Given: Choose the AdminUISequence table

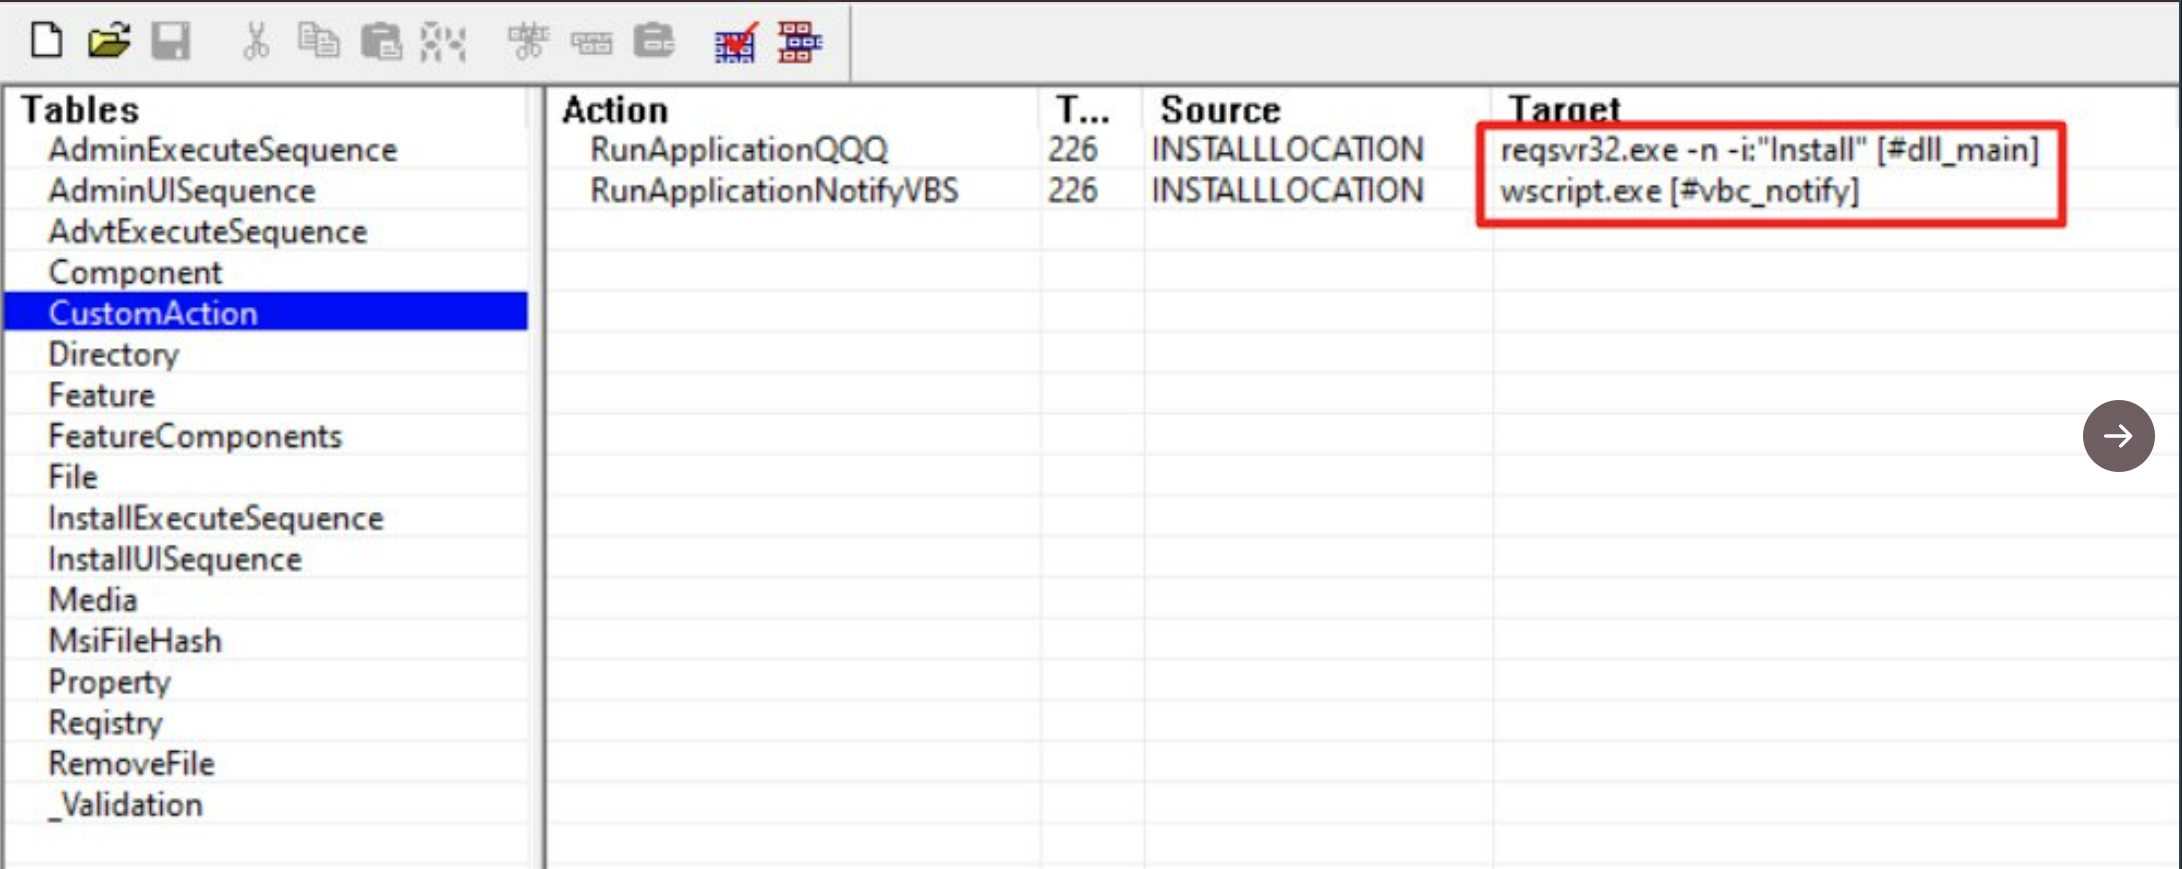Looking at the screenshot, I should click(181, 191).
